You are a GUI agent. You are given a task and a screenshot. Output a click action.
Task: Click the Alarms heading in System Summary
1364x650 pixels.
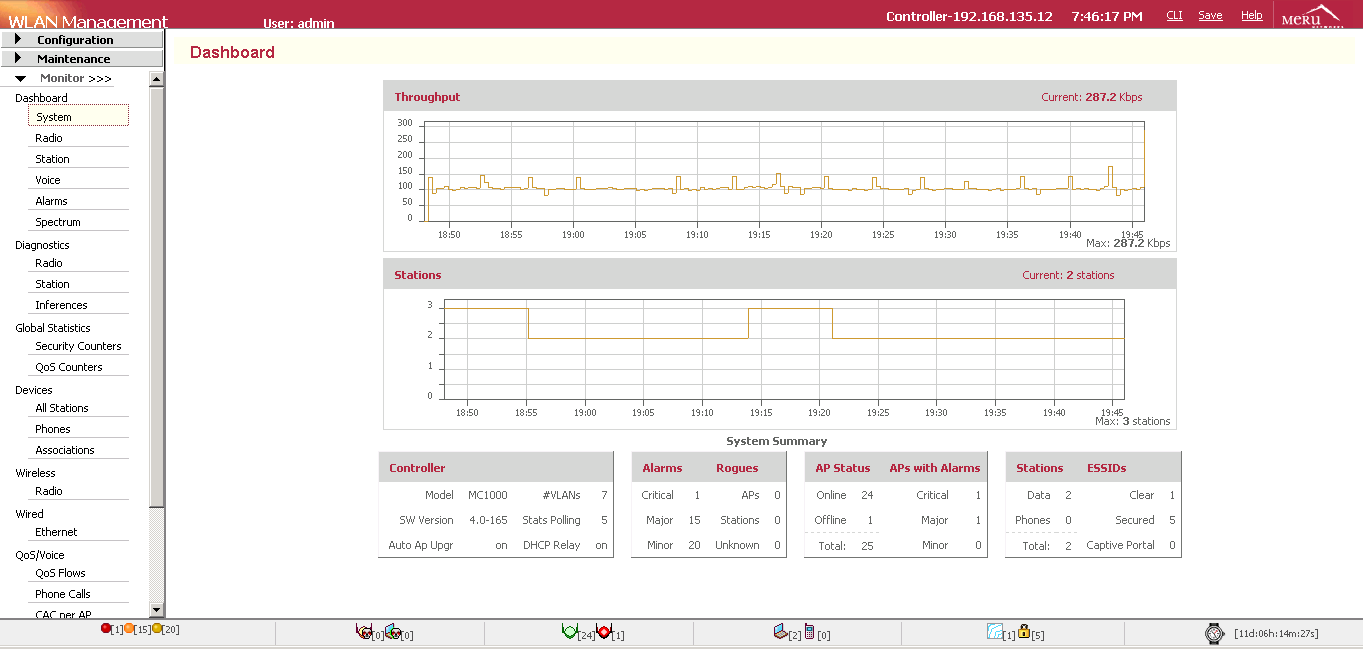tap(662, 468)
